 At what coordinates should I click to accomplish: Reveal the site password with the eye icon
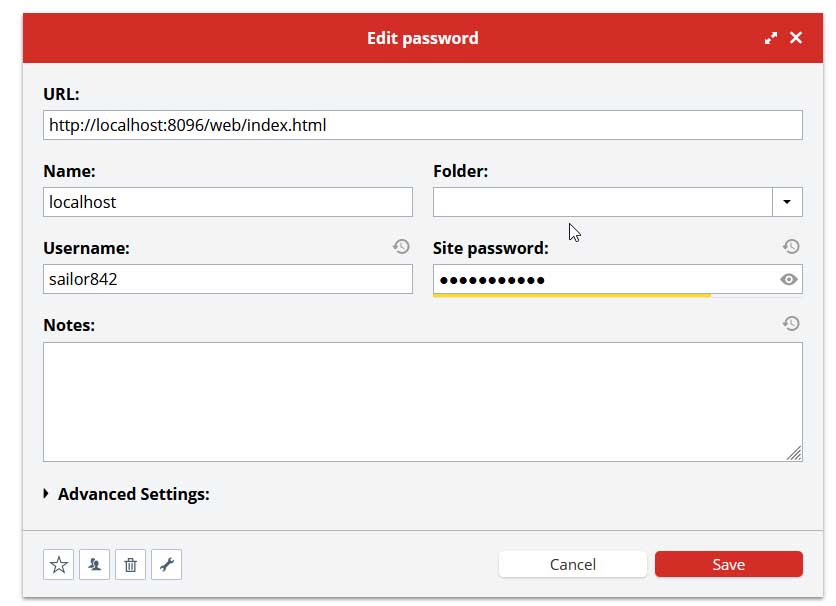click(789, 280)
